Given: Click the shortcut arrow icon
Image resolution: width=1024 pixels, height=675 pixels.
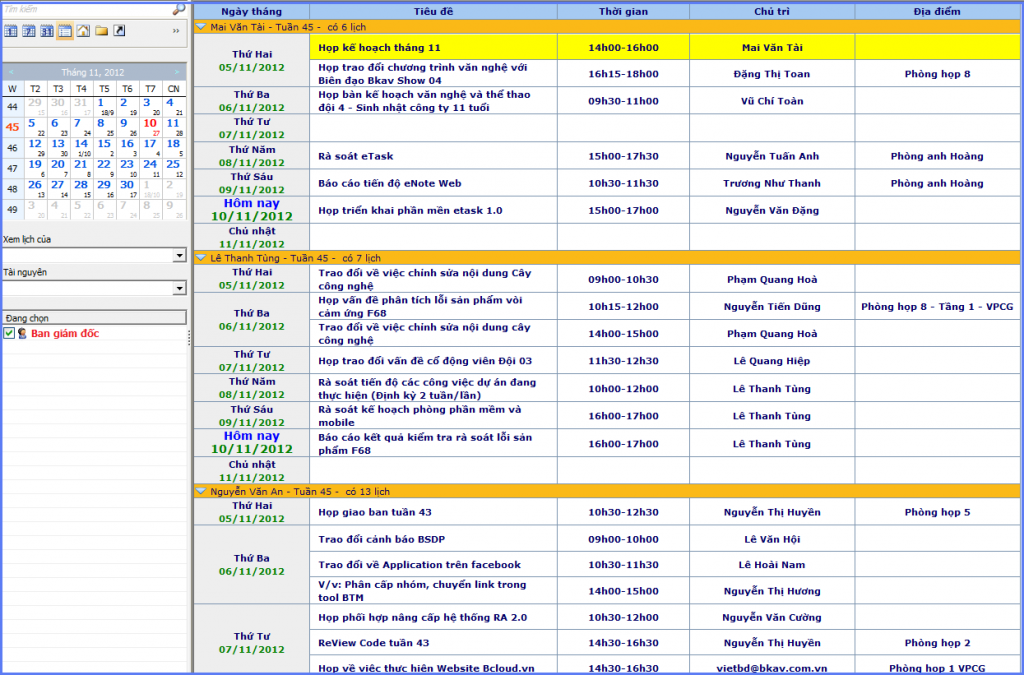Looking at the screenshot, I should (119, 31).
